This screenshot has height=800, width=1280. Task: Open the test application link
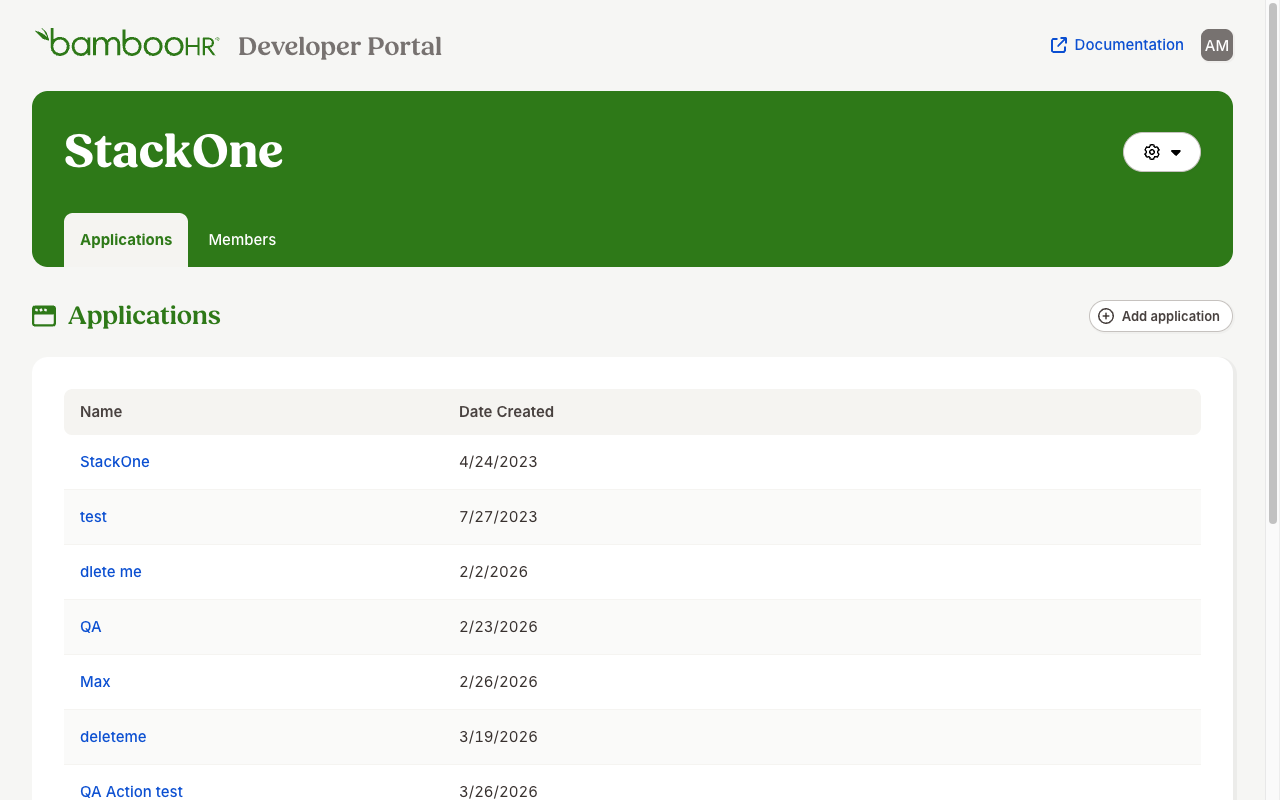coord(93,517)
